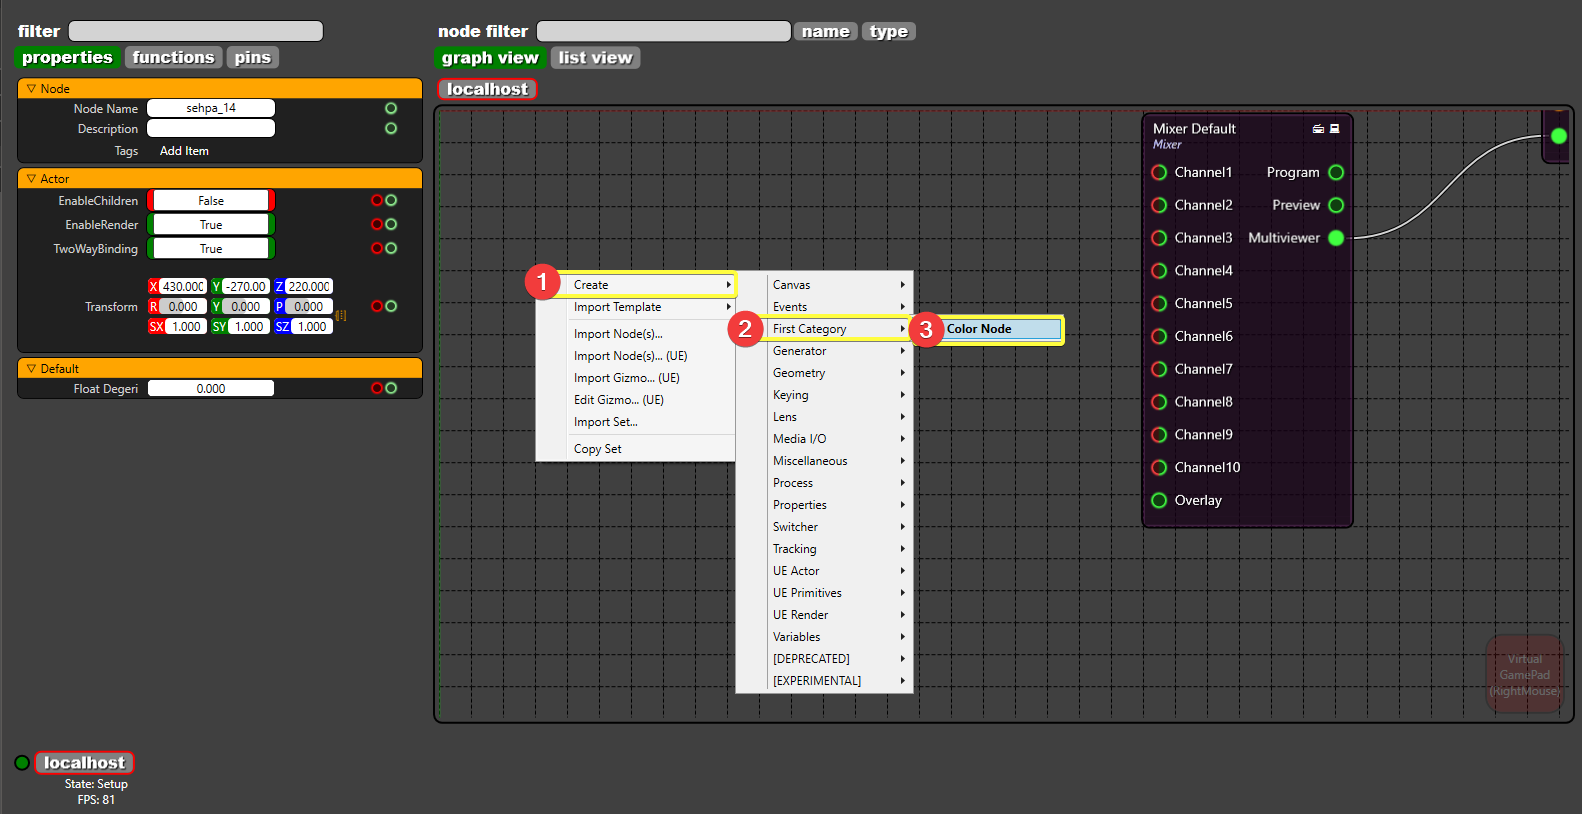Click the Multiviewer output pin on the mixer
This screenshot has height=814, width=1582.
(1336, 238)
